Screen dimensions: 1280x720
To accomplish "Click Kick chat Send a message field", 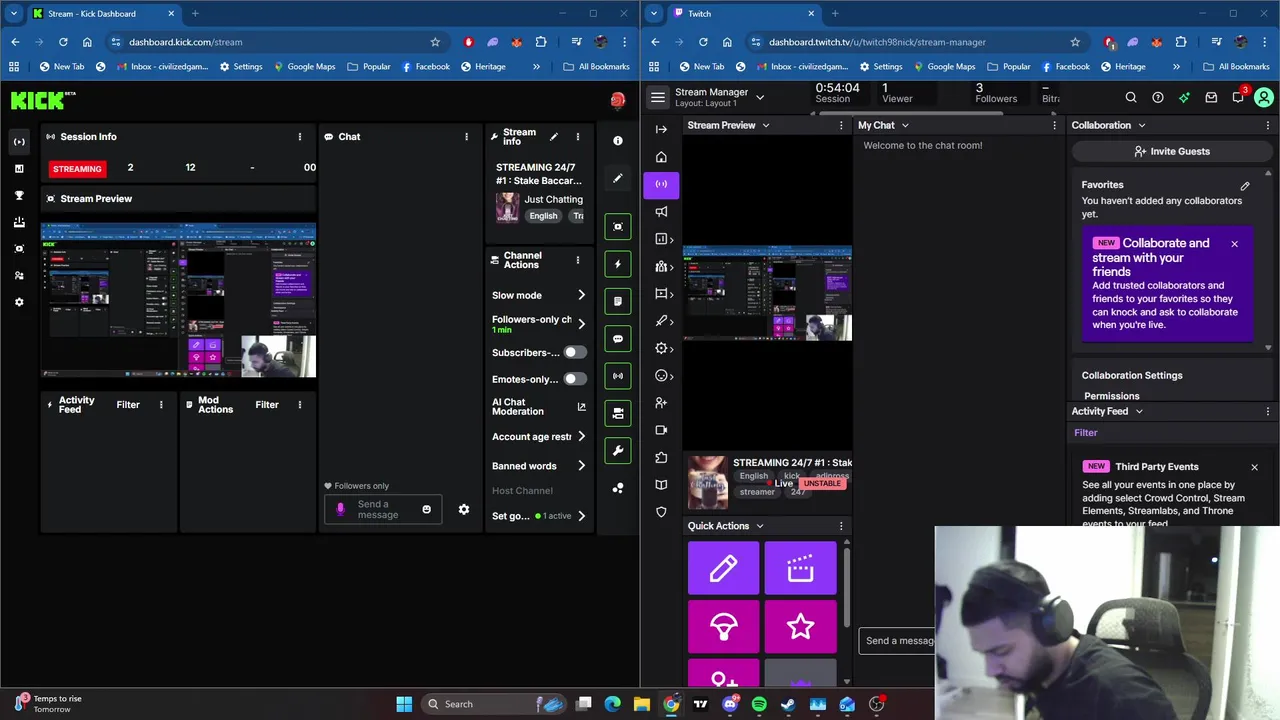I will (383, 509).
